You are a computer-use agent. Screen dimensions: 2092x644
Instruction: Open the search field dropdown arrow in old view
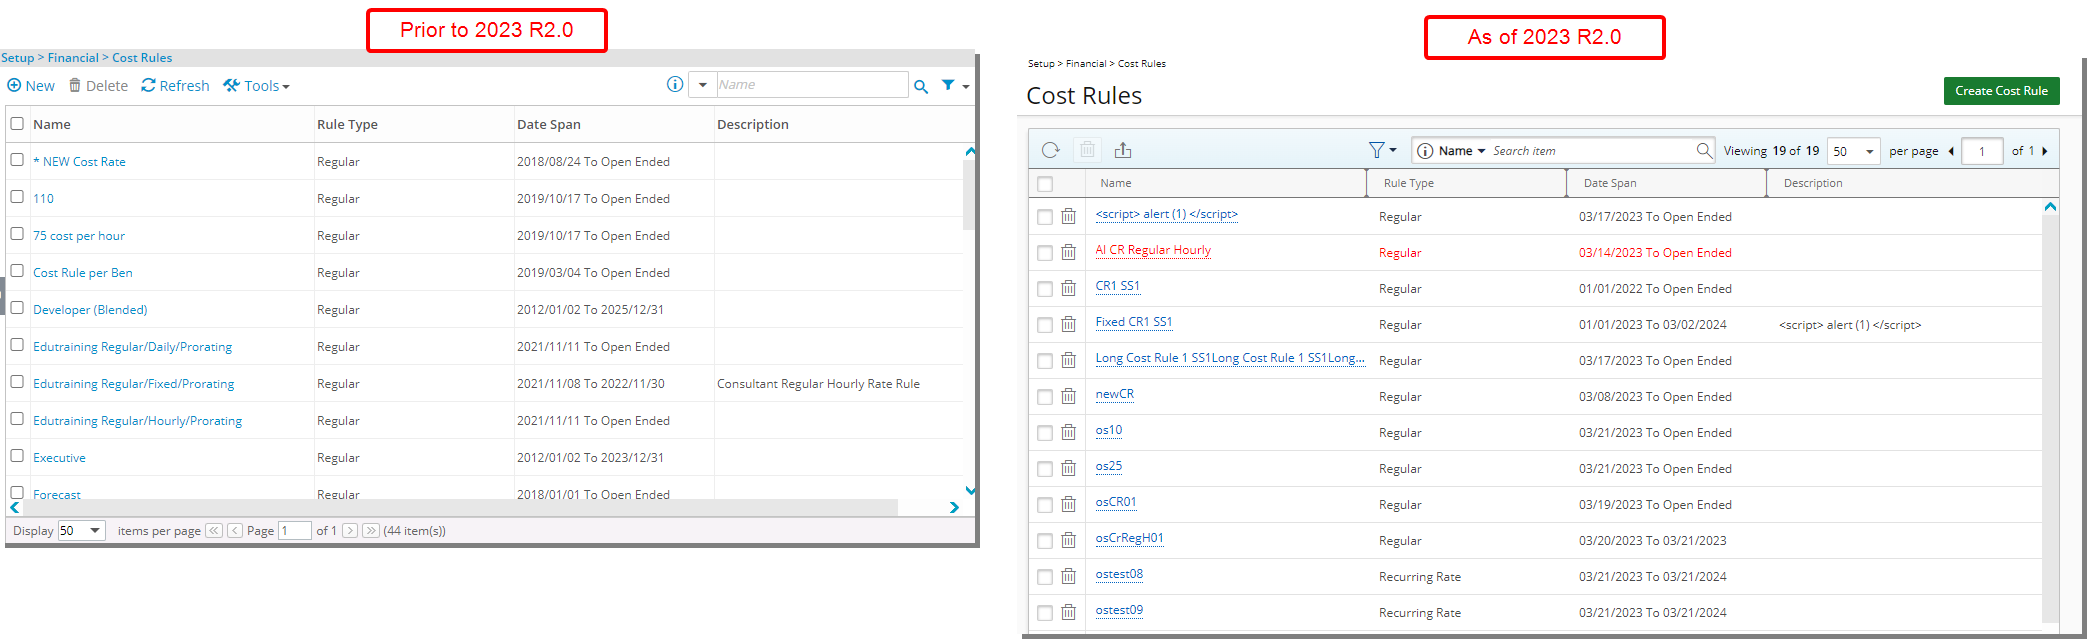702,85
